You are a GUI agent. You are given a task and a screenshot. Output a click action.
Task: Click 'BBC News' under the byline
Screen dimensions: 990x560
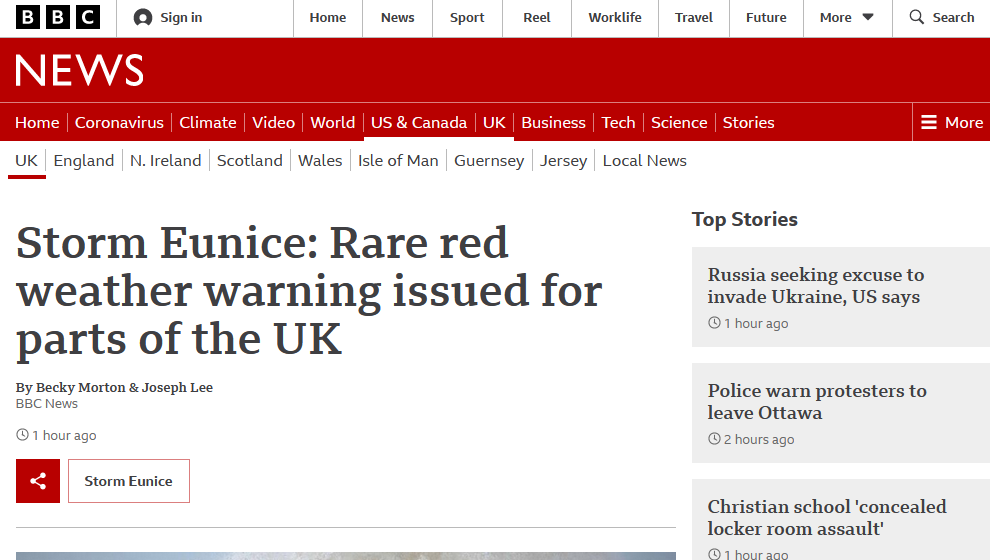(x=47, y=404)
